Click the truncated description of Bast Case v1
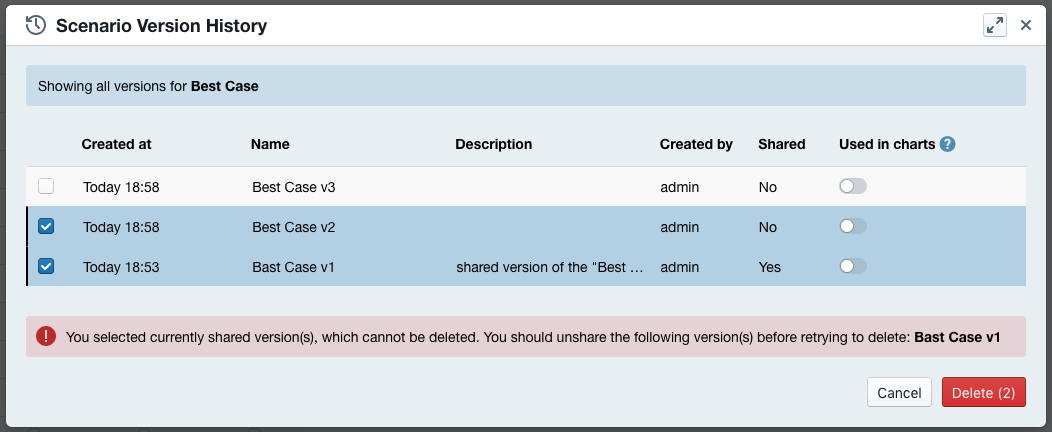The width and height of the screenshot is (1052, 432). 548,267
